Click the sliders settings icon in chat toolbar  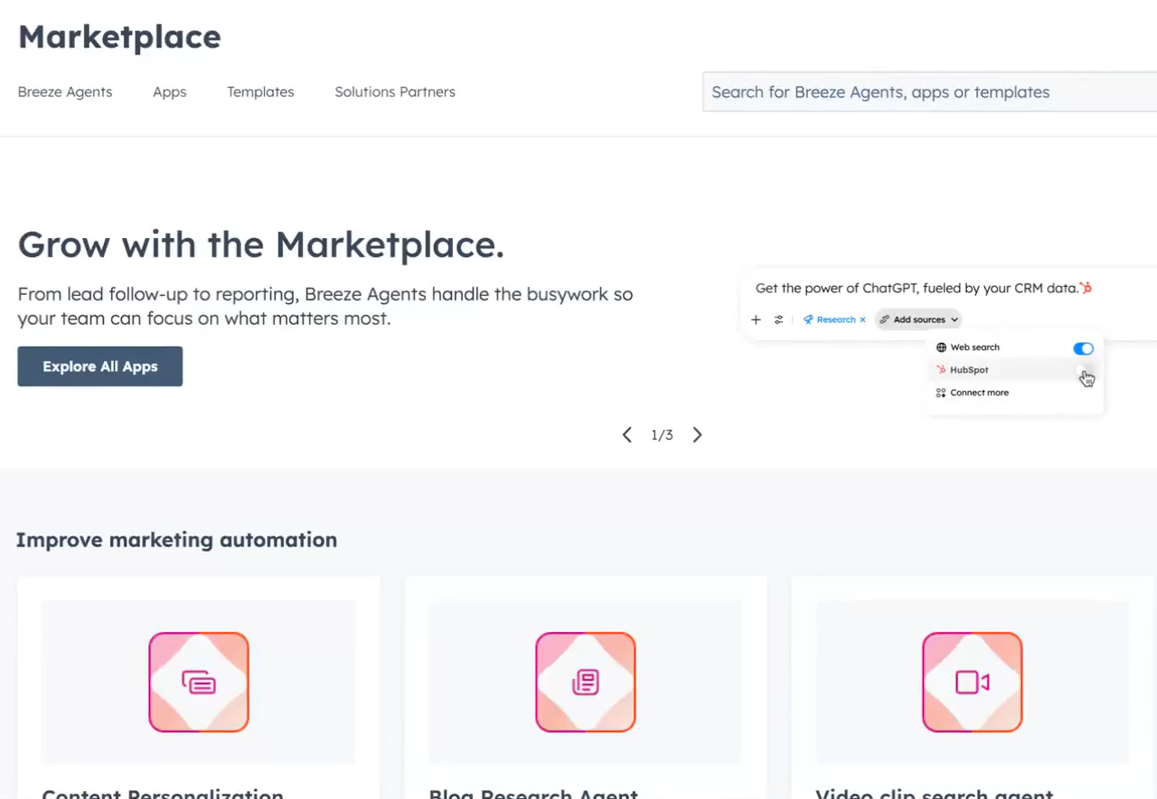click(x=778, y=319)
